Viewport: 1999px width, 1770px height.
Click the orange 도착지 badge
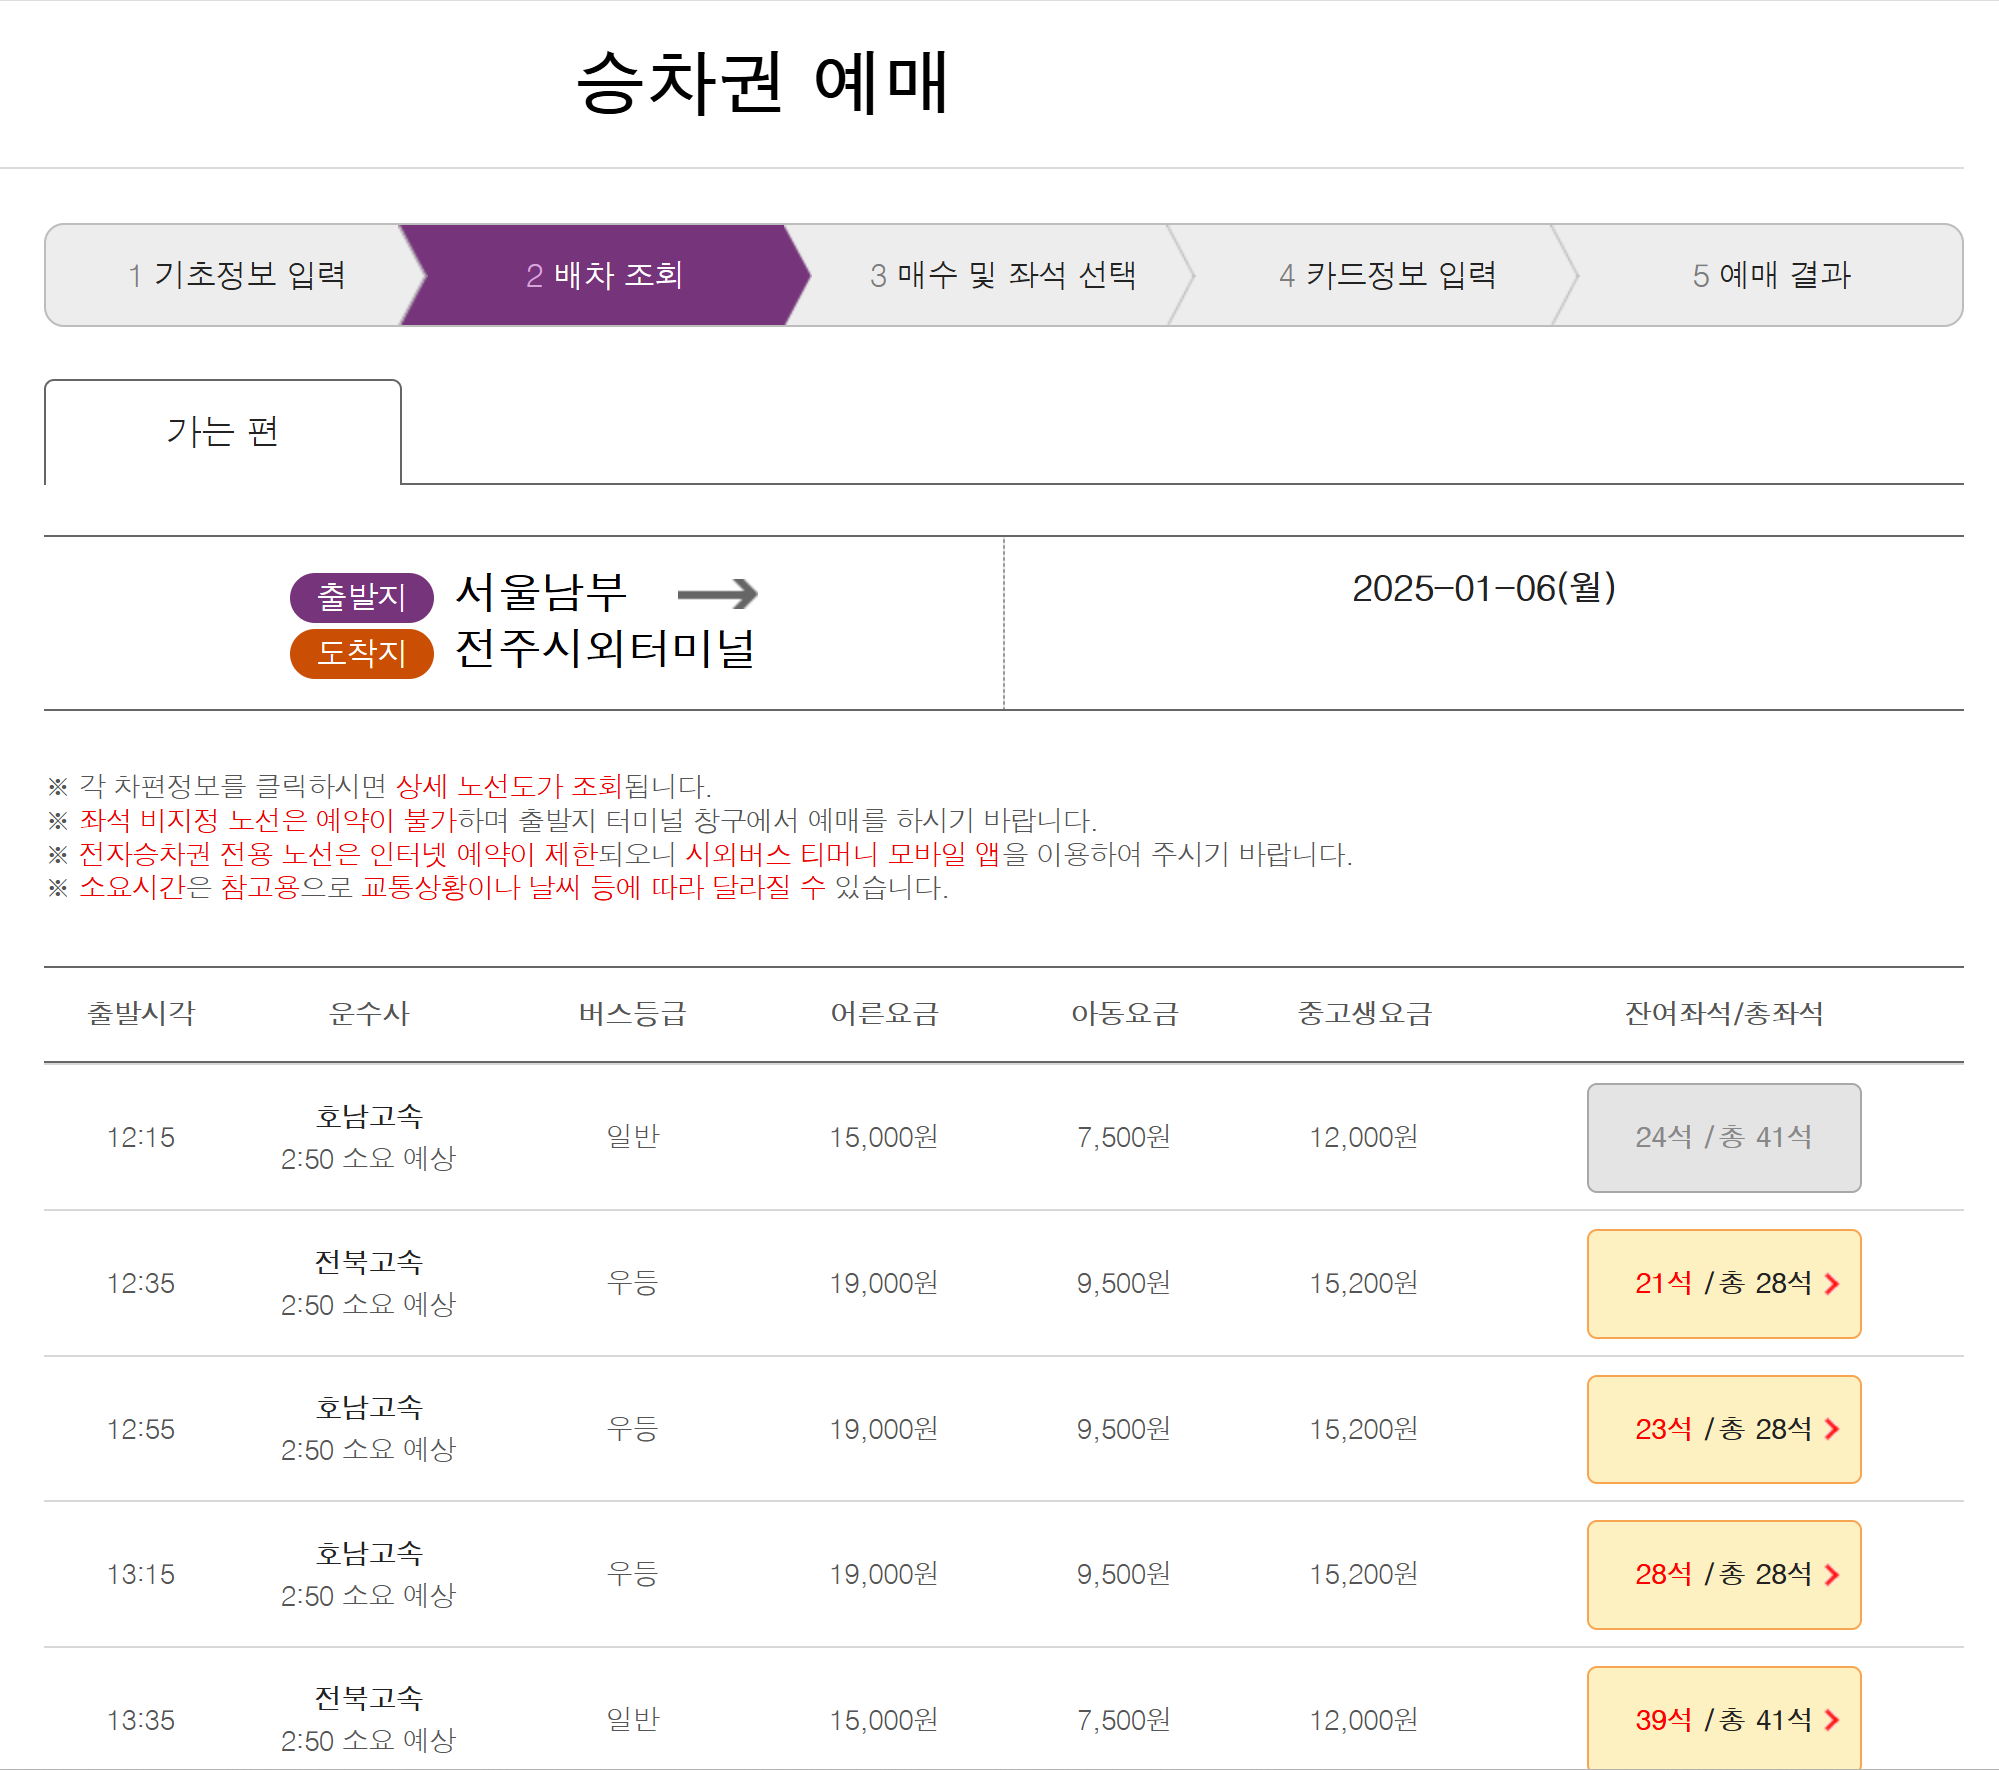coord(361,653)
